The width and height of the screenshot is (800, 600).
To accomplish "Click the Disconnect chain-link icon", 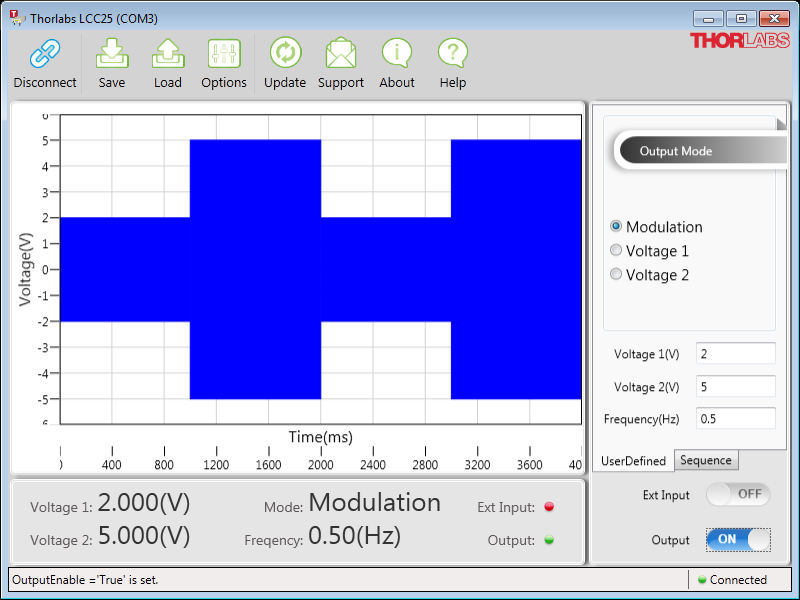I will (45, 54).
